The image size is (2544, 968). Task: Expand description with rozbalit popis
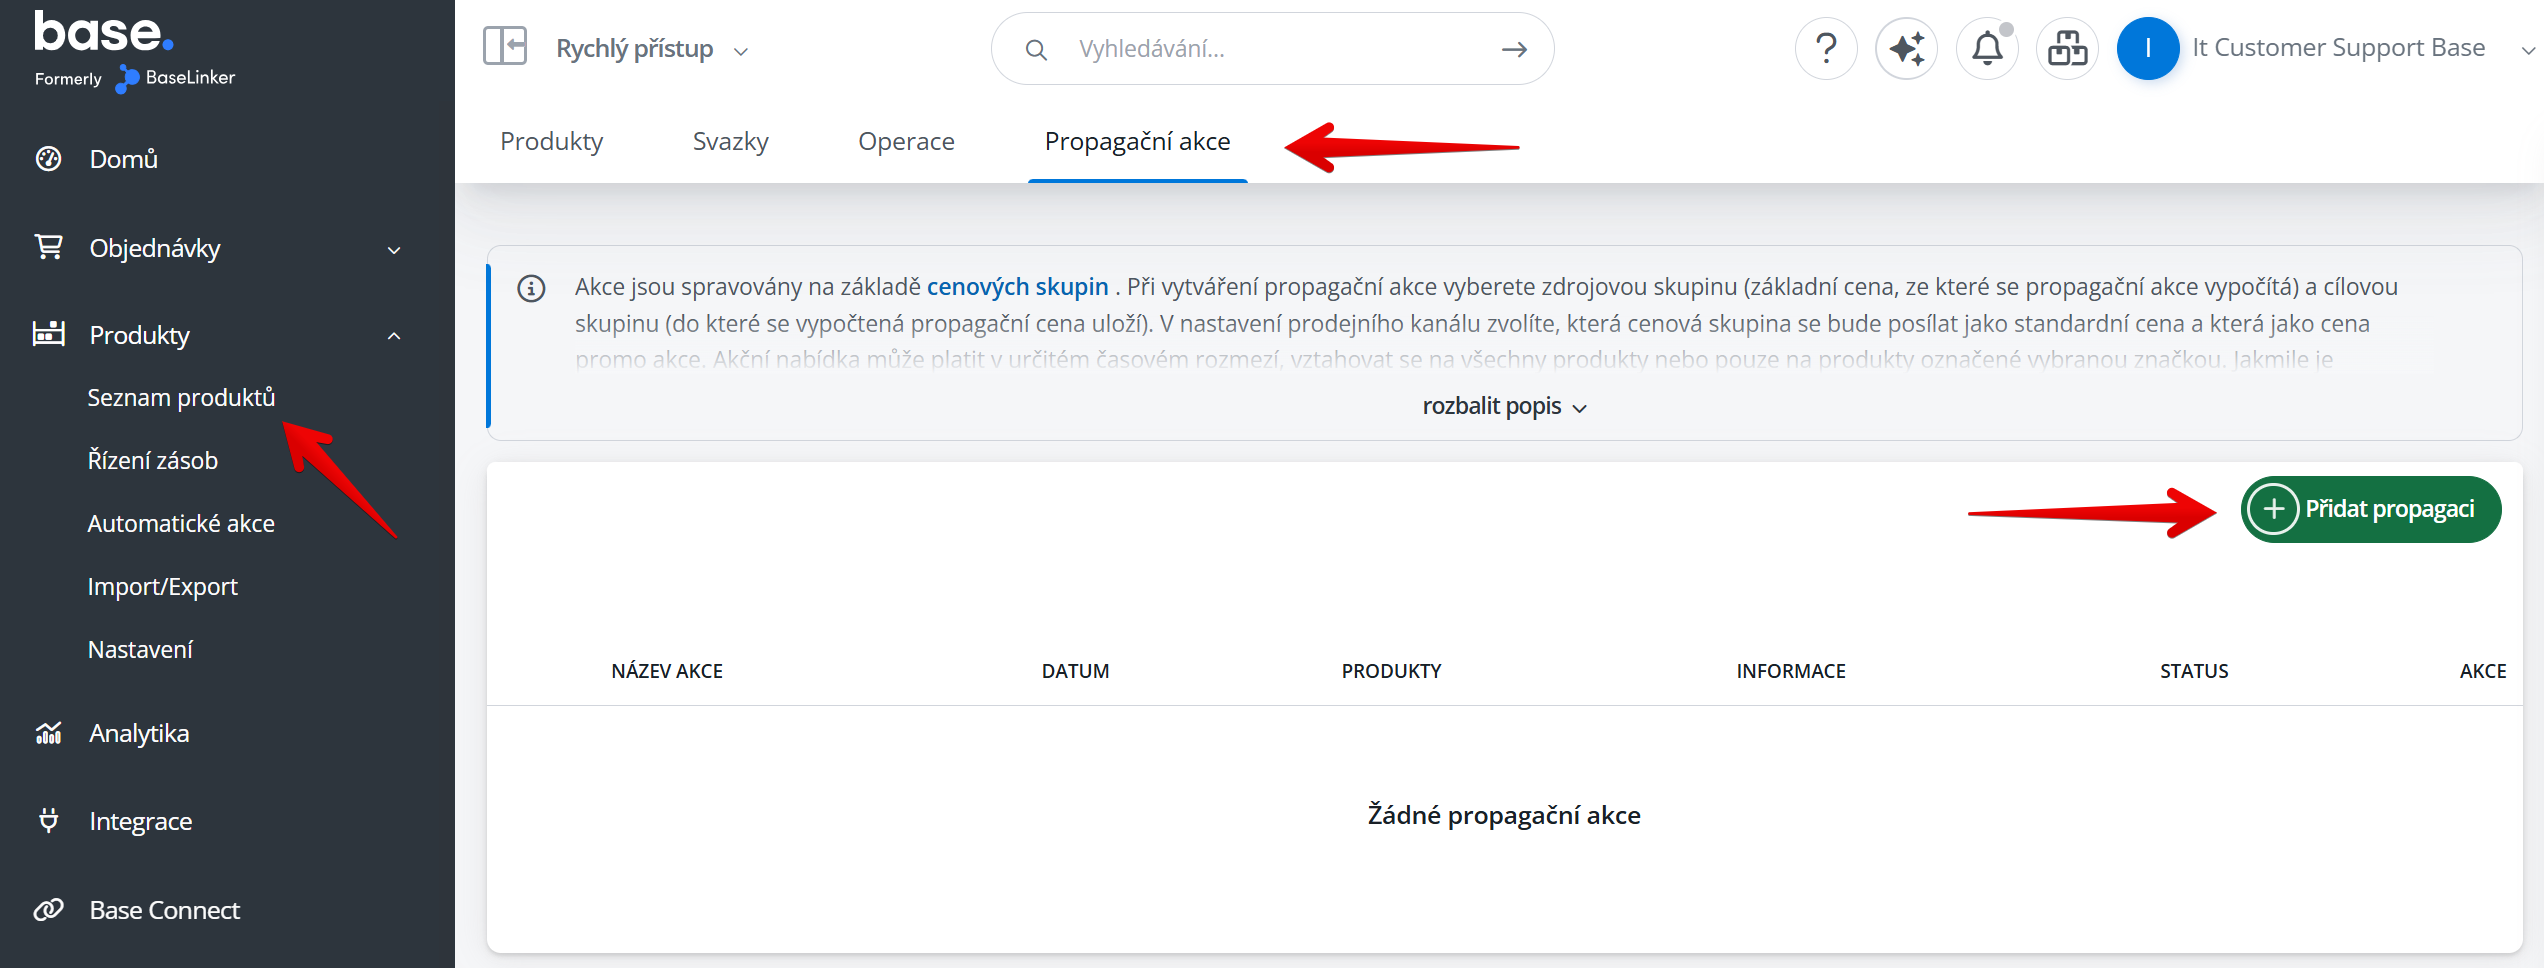tap(1504, 406)
